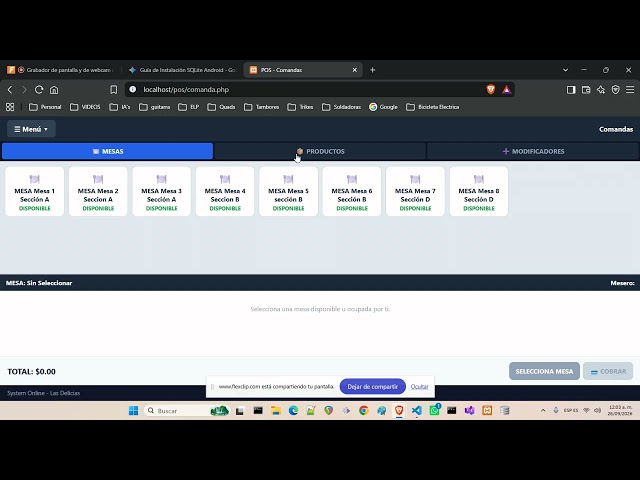
Task: Go back with browser back arrow
Action: click(10, 89)
